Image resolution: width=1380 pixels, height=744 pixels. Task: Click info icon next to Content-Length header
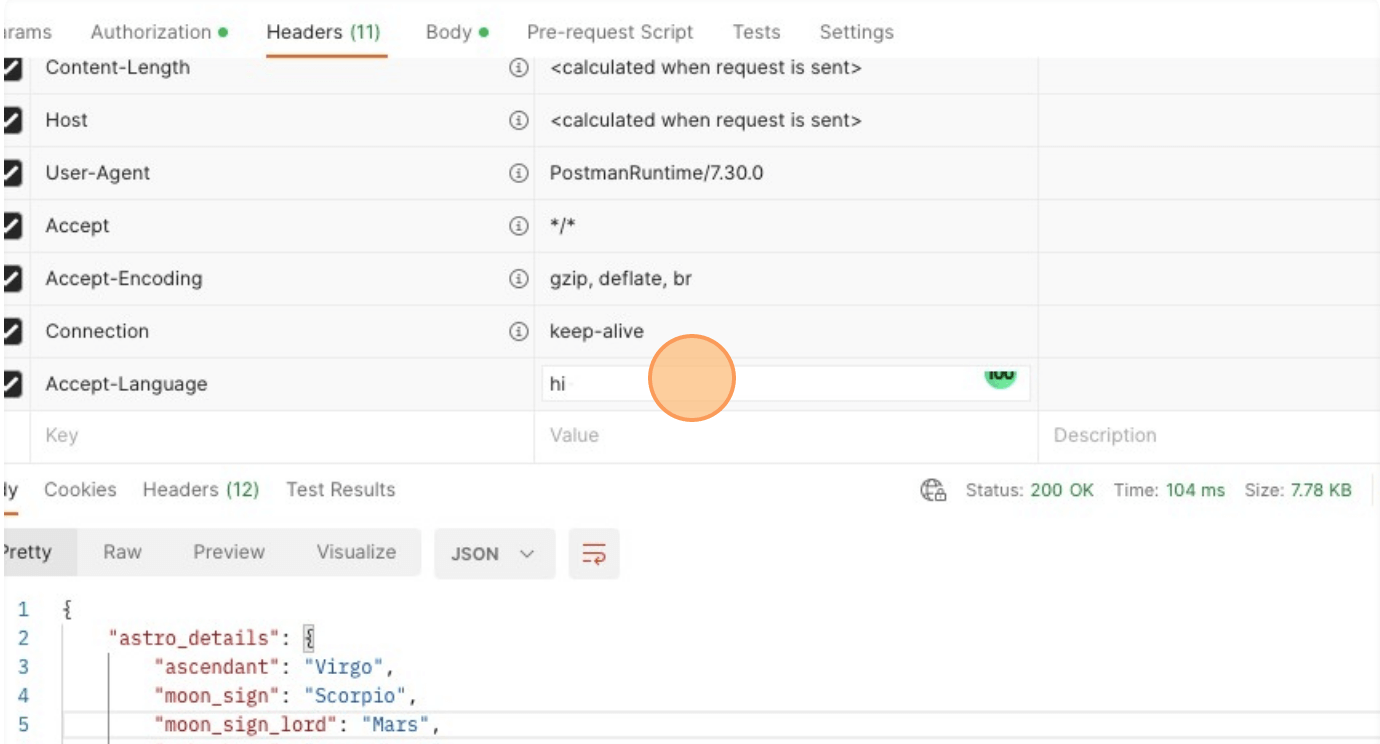(518, 68)
